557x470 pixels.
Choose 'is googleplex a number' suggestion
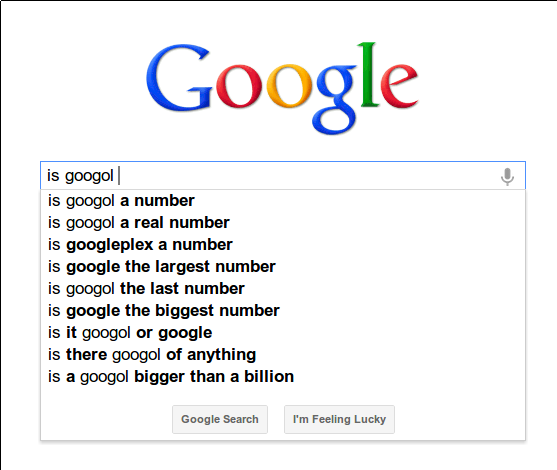tap(283, 245)
